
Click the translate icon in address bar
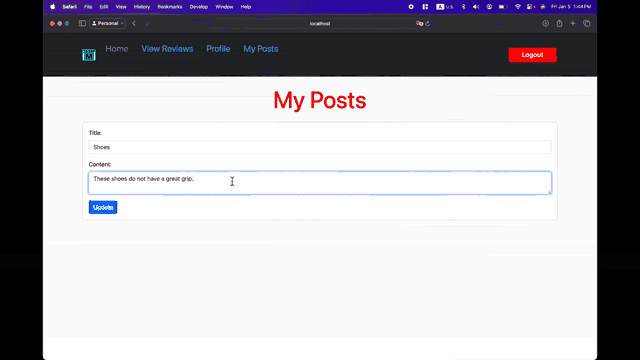tap(419, 24)
